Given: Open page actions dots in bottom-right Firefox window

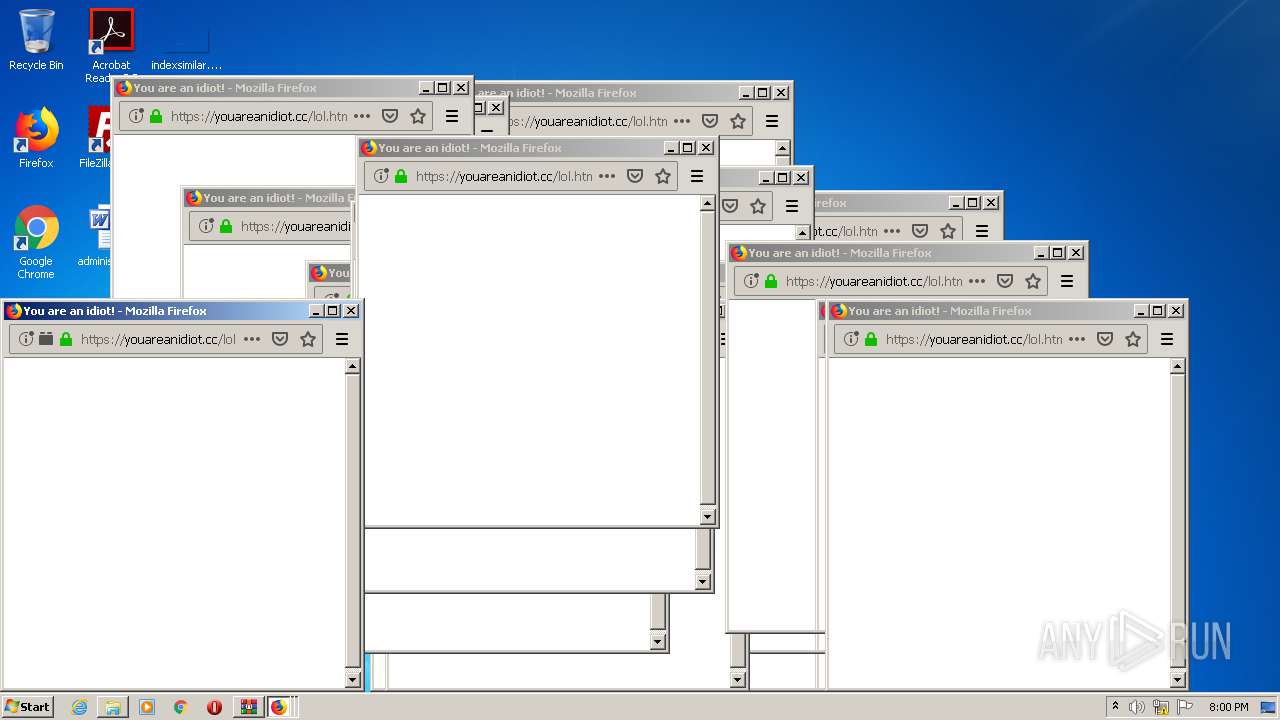Looking at the screenshot, I should [1077, 339].
